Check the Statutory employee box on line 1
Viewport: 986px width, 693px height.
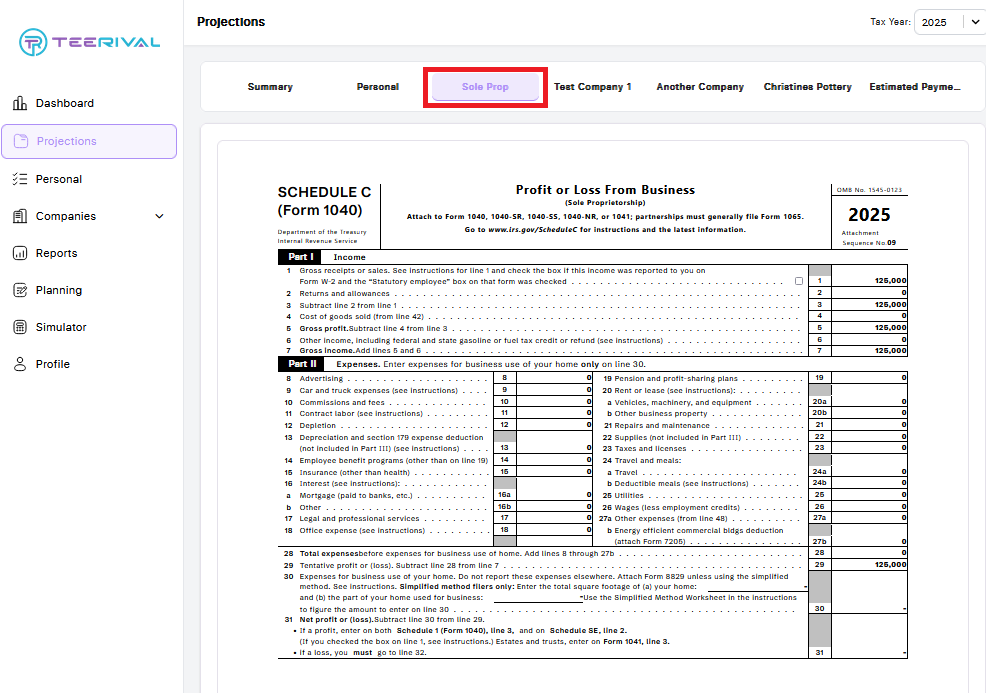click(799, 281)
